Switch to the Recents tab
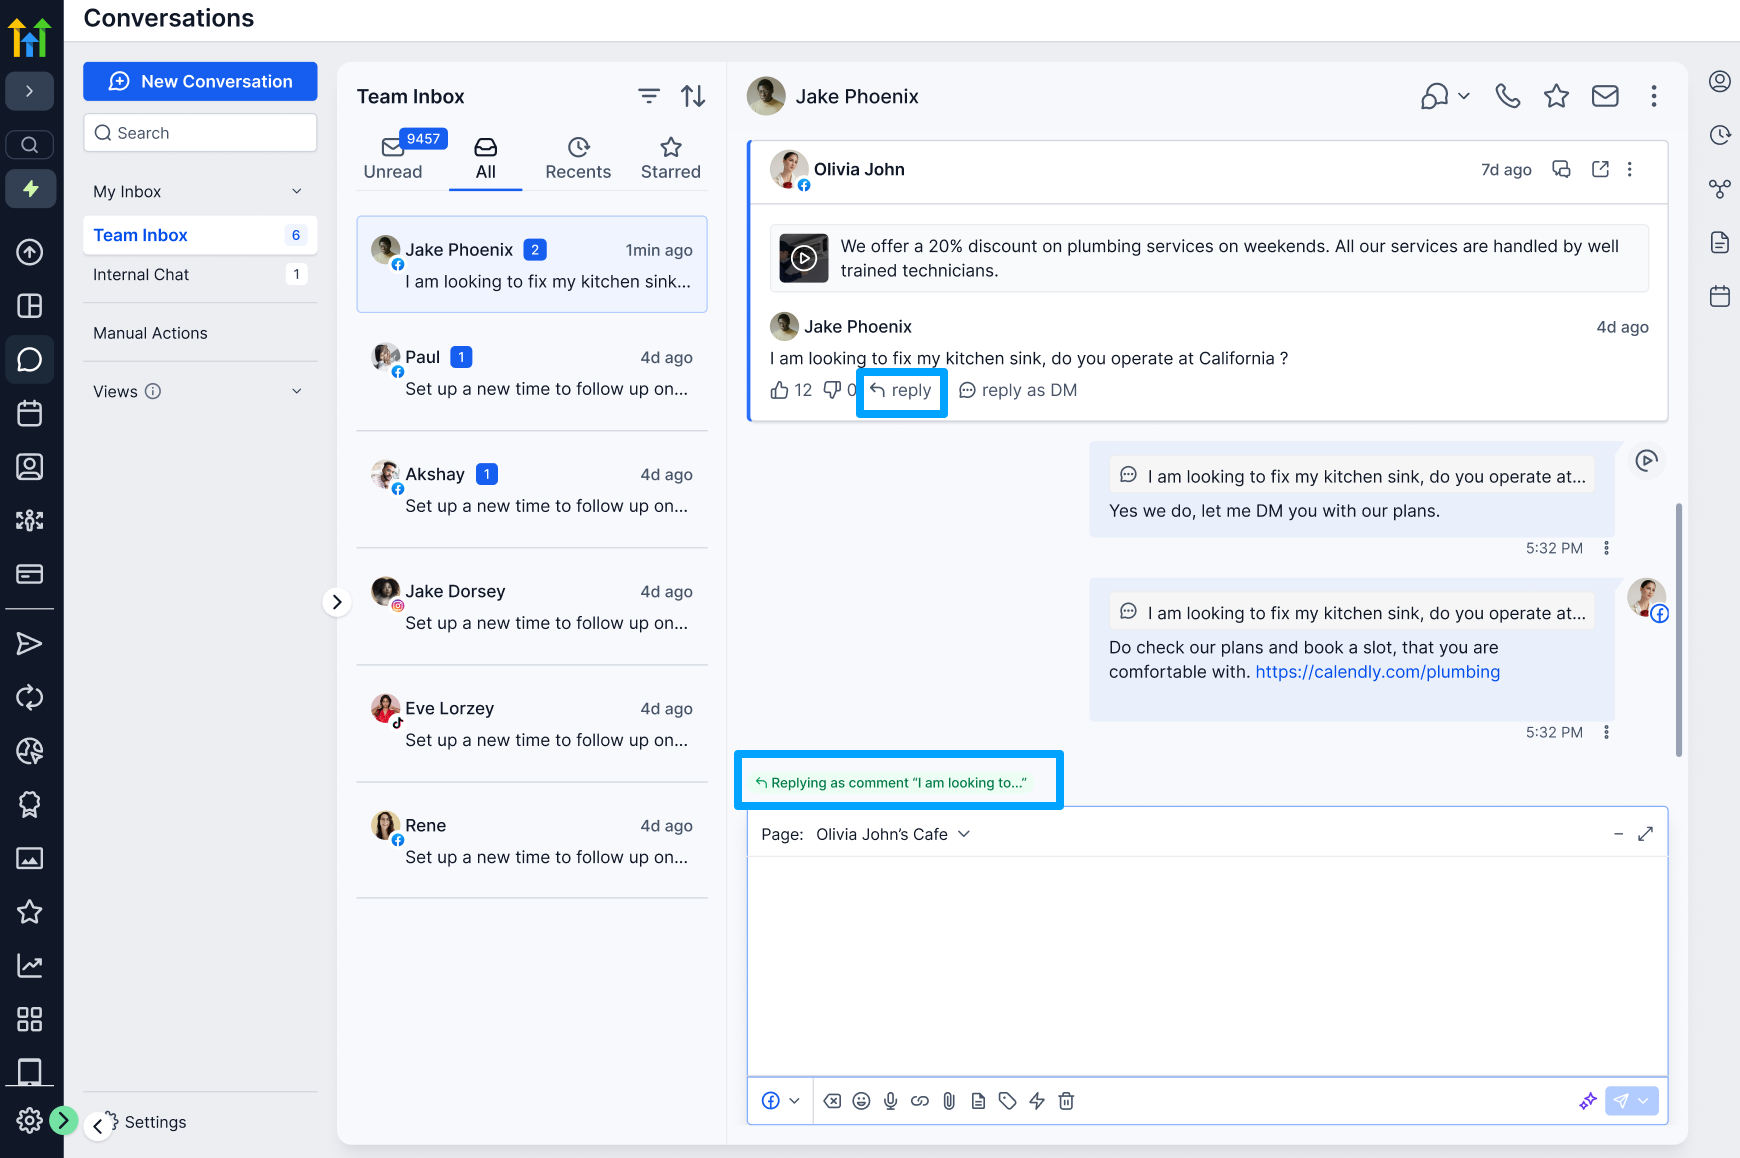The width and height of the screenshot is (1740, 1158). coord(578,158)
